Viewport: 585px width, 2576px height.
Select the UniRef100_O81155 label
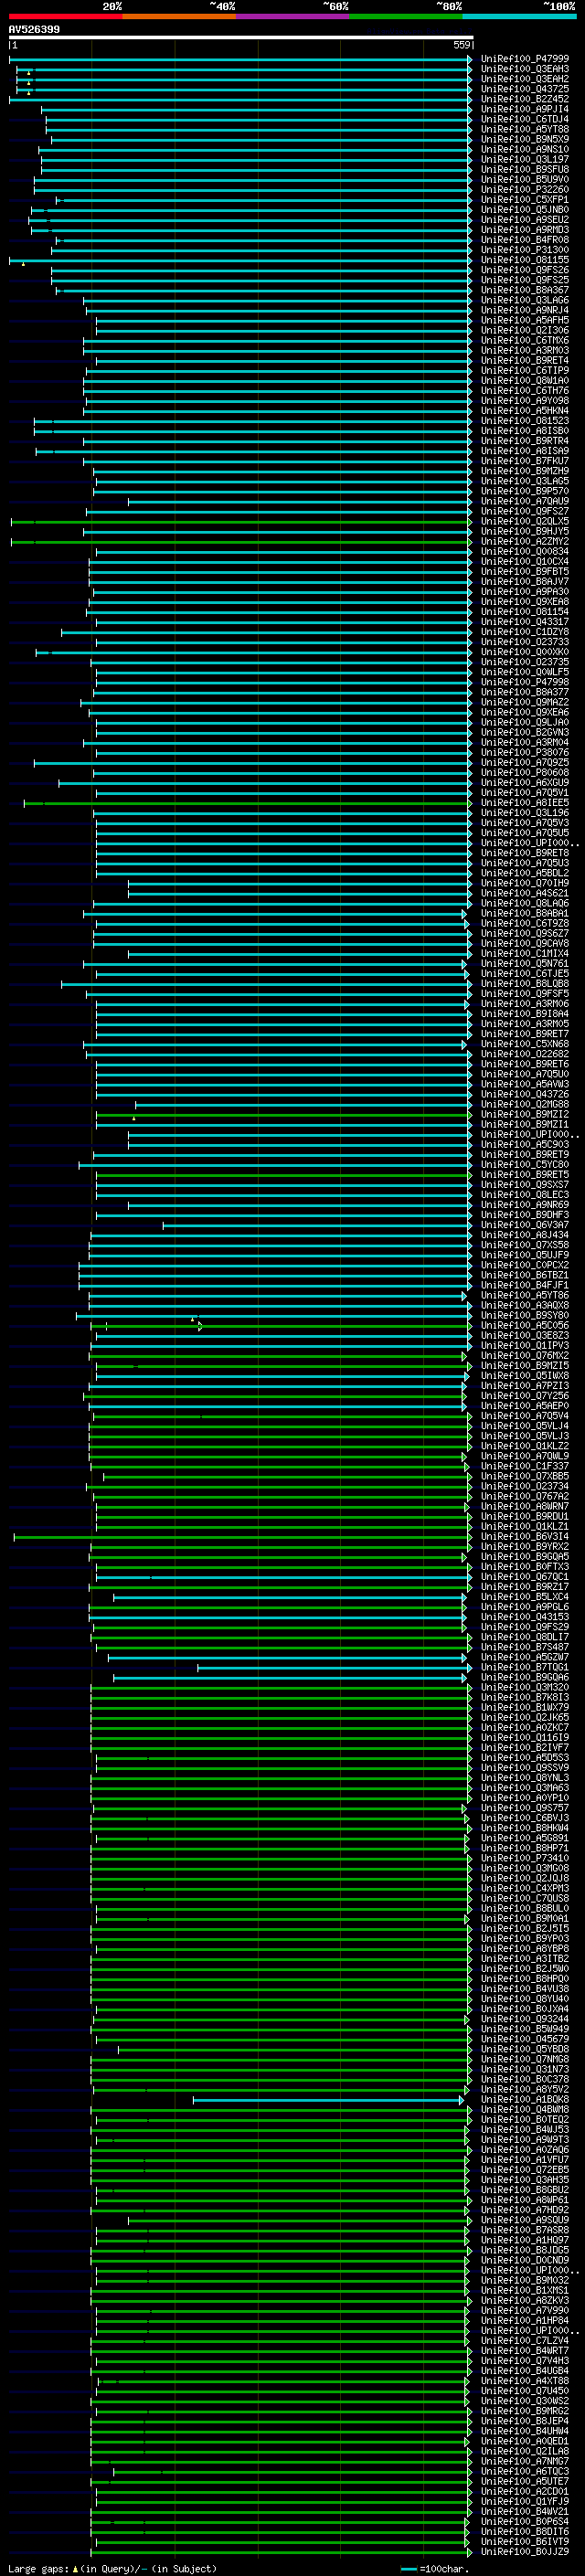(x=525, y=260)
